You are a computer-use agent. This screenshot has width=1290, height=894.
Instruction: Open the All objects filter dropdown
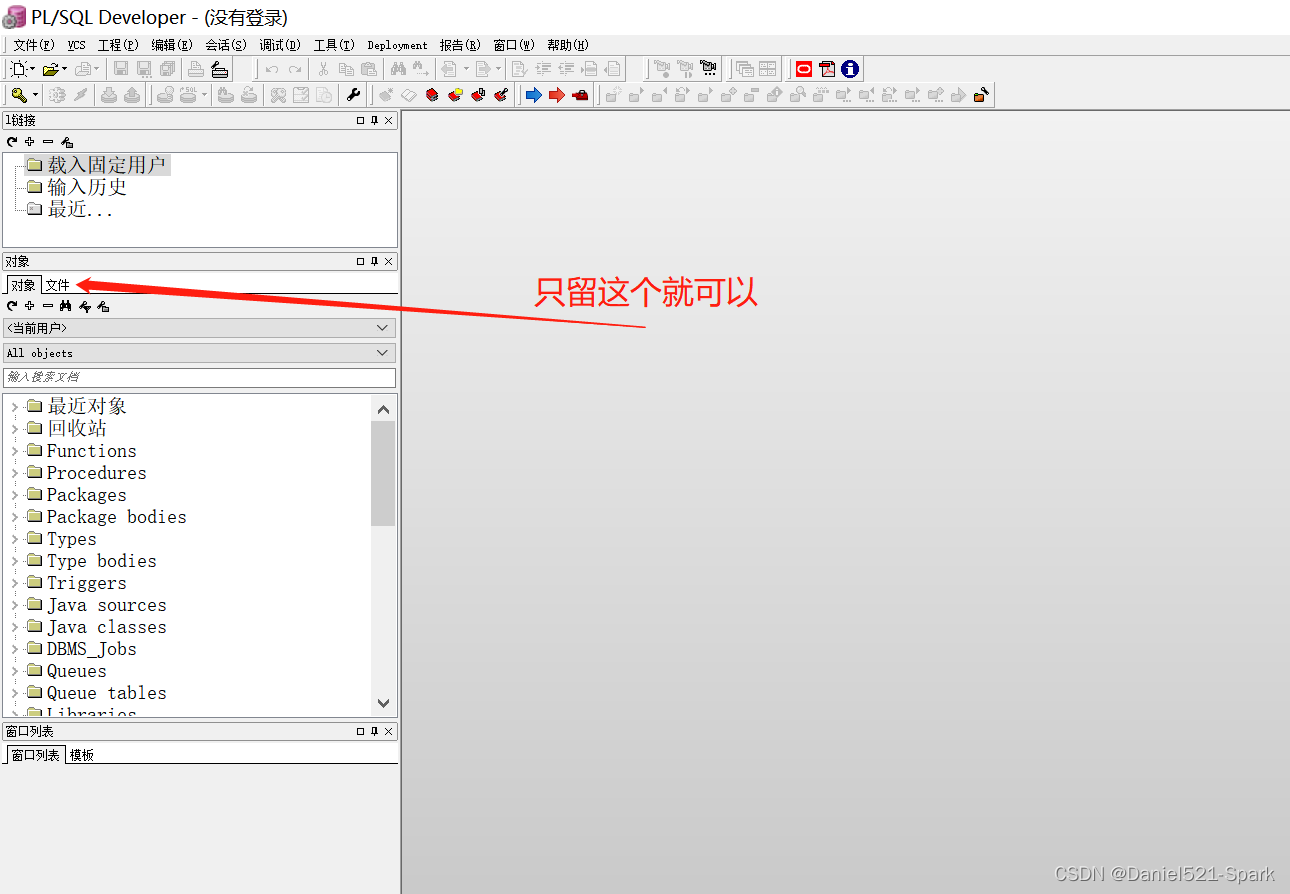click(382, 353)
